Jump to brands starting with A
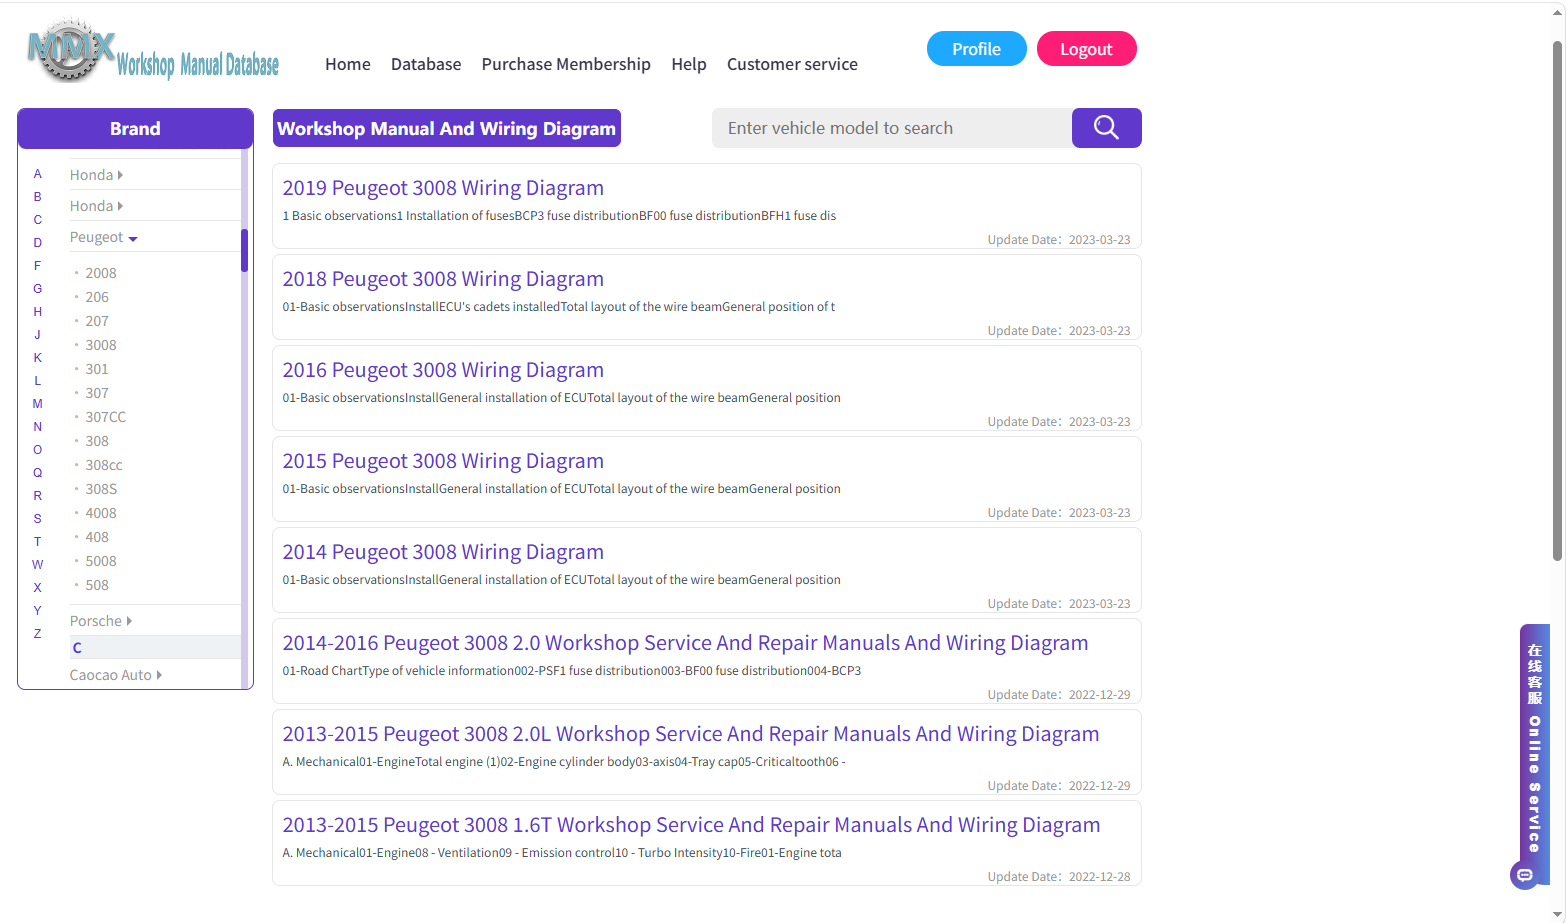The image size is (1566, 923). (x=38, y=174)
